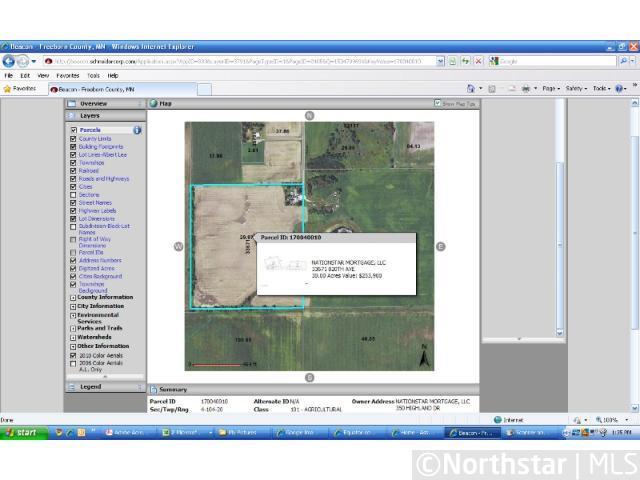This screenshot has height=480, width=640.
Task: Open the Favorites menu
Action: click(x=67, y=75)
